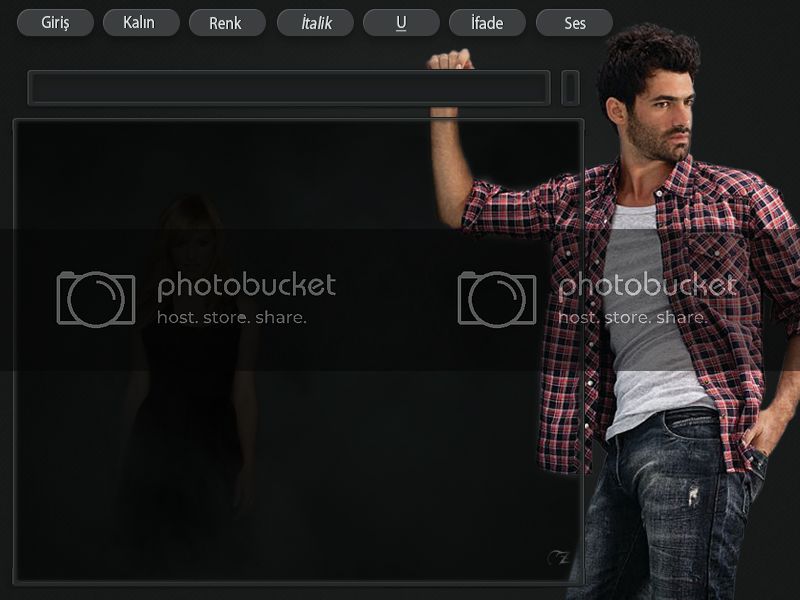Toggle sound with the Ses button
This screenshot has height=600, width=800.
pos(574,22)
